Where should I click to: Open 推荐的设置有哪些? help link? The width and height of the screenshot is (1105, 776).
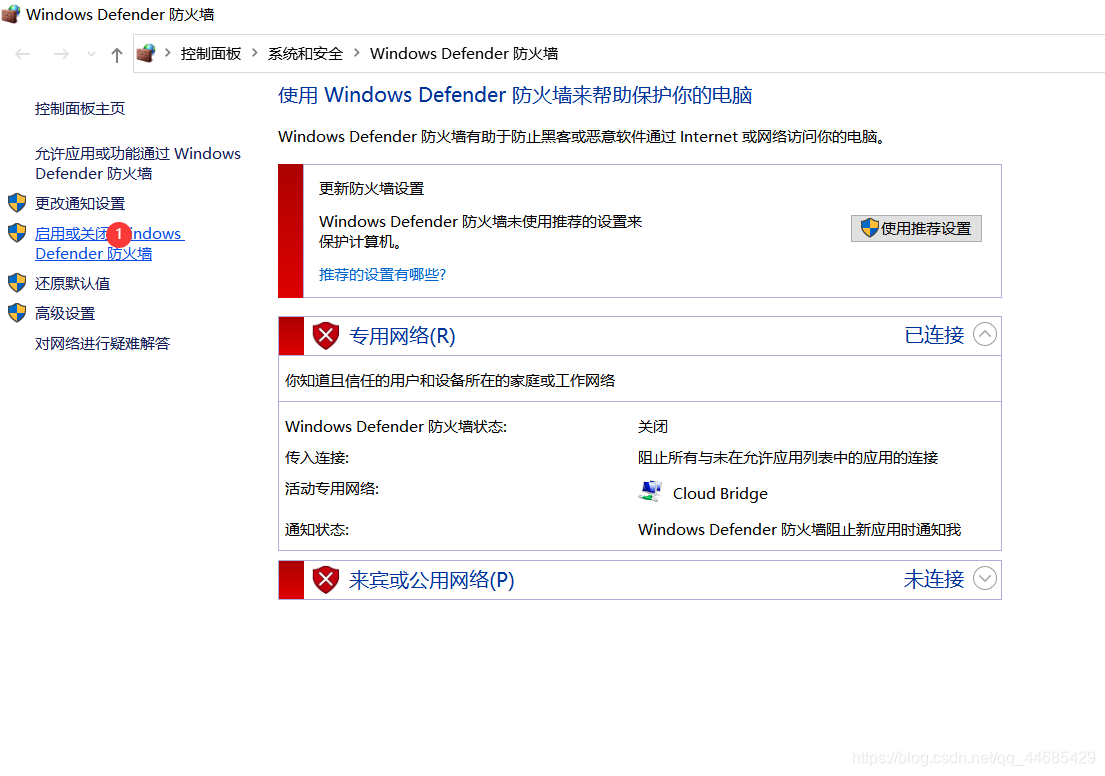pyautogui.click(x=382, y=274)
